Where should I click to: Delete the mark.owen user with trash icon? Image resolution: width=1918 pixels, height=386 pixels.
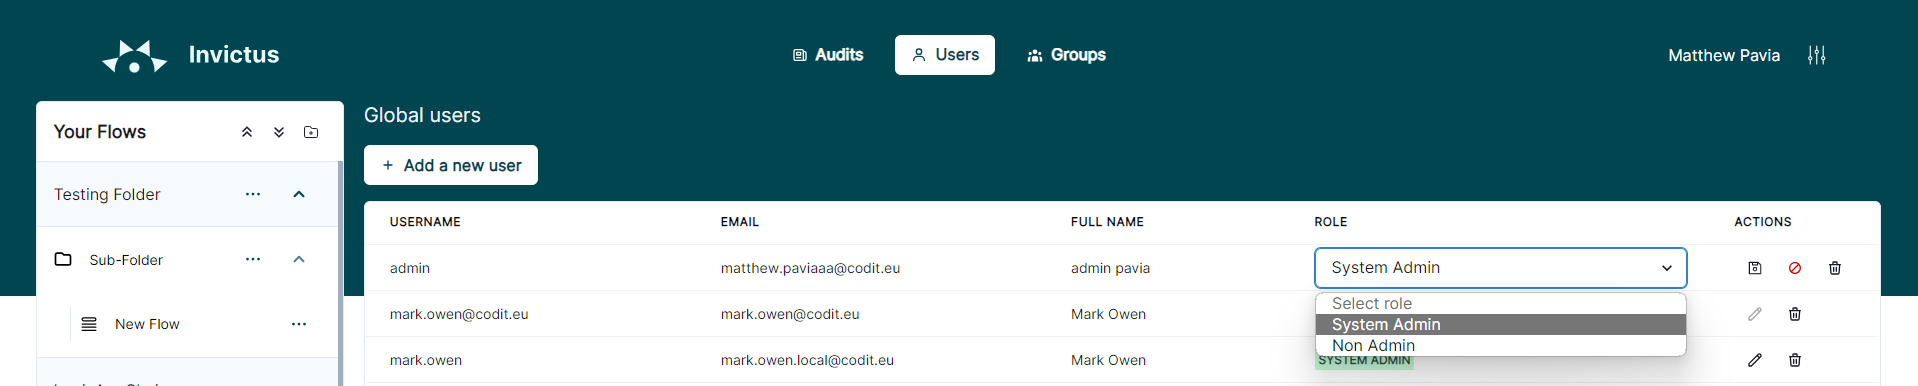(1795, 360)
